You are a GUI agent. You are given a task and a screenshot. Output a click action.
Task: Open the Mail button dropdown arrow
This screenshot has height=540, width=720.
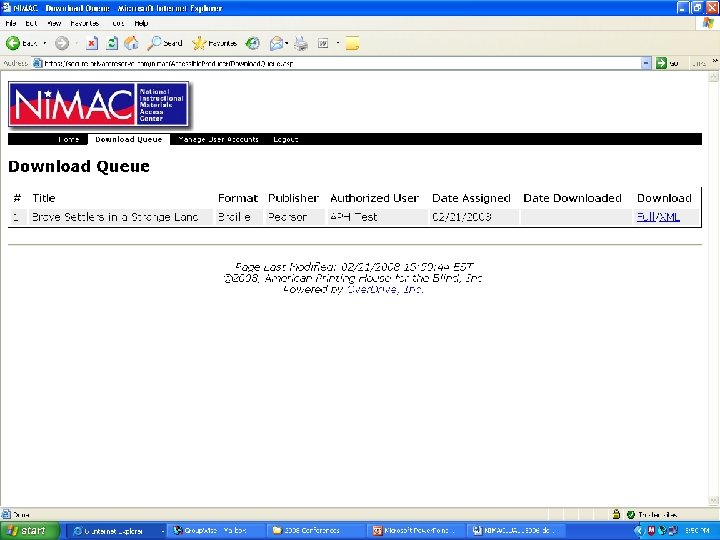coord(287,43)
